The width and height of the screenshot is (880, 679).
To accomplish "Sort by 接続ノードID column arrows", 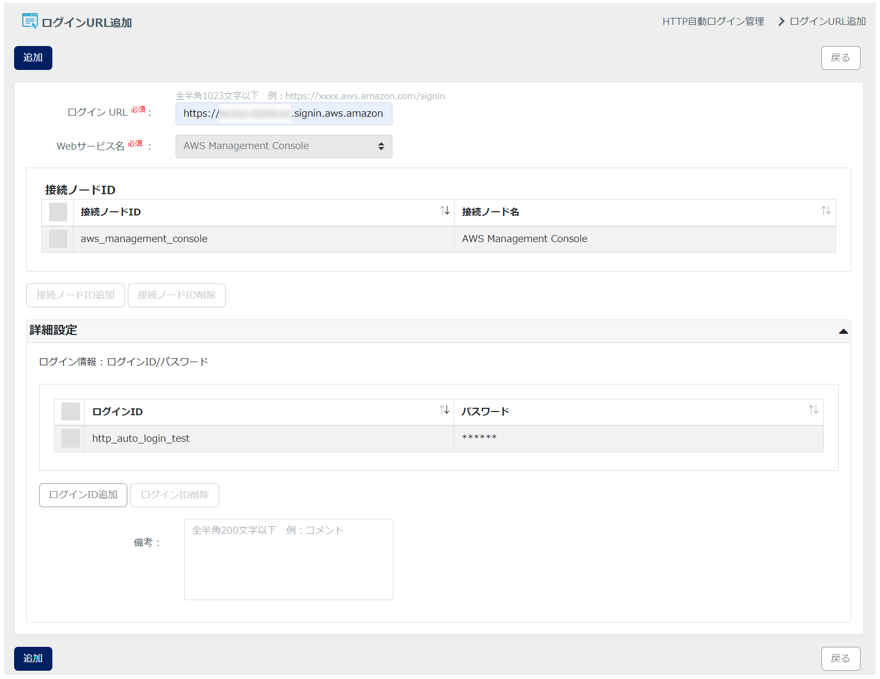I will [444, 210].
